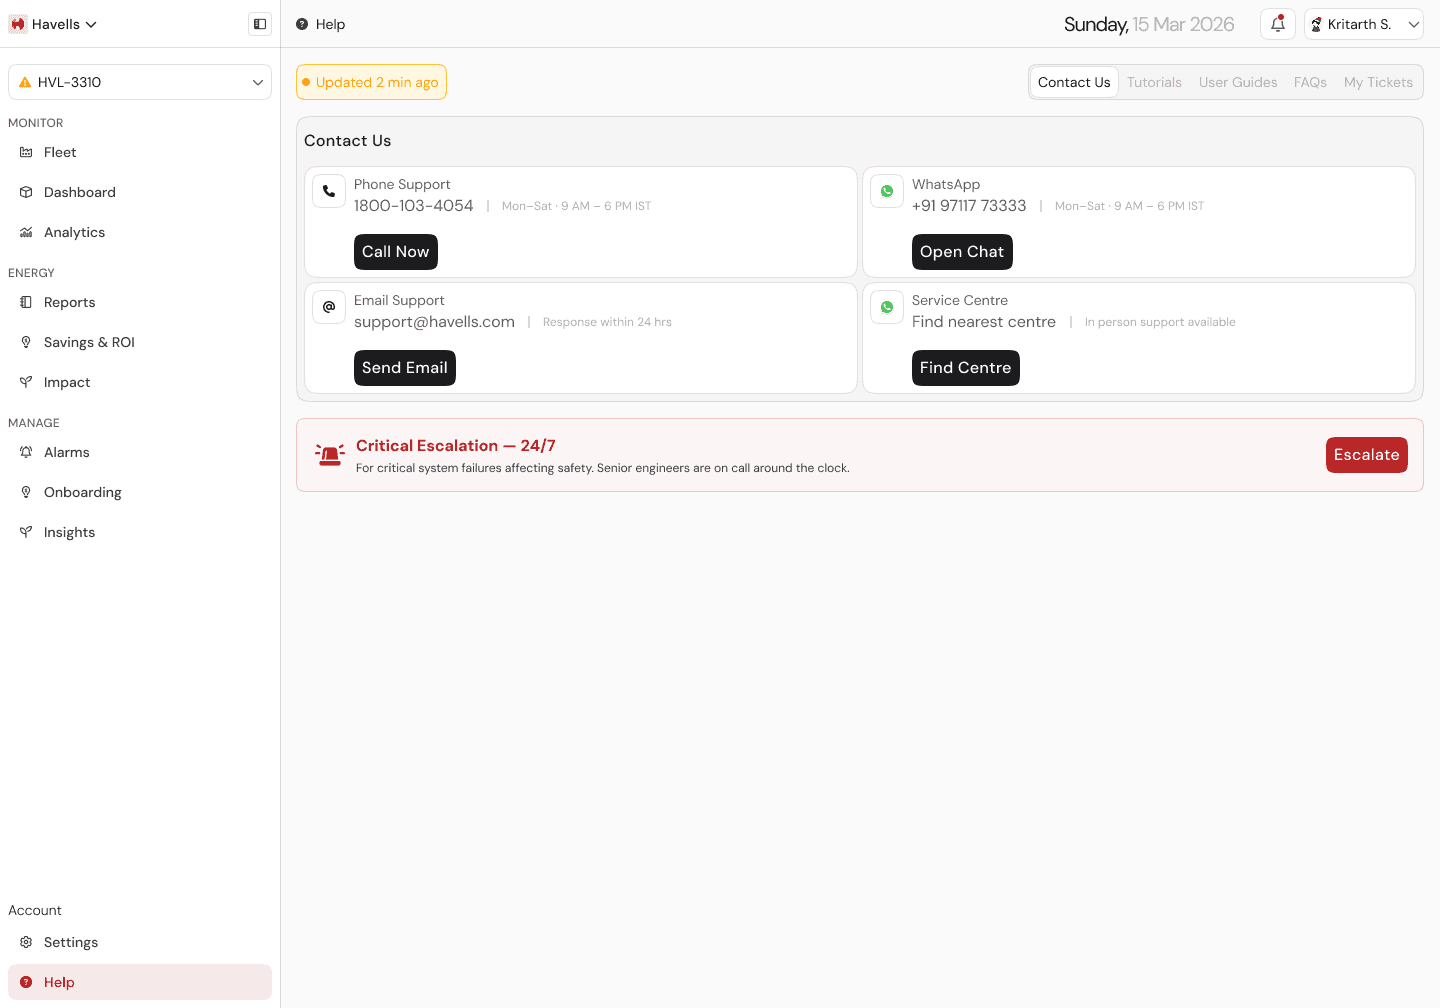Click the Help question mark icon in header
This screenshot has width=1440, height=1008.
302,24
